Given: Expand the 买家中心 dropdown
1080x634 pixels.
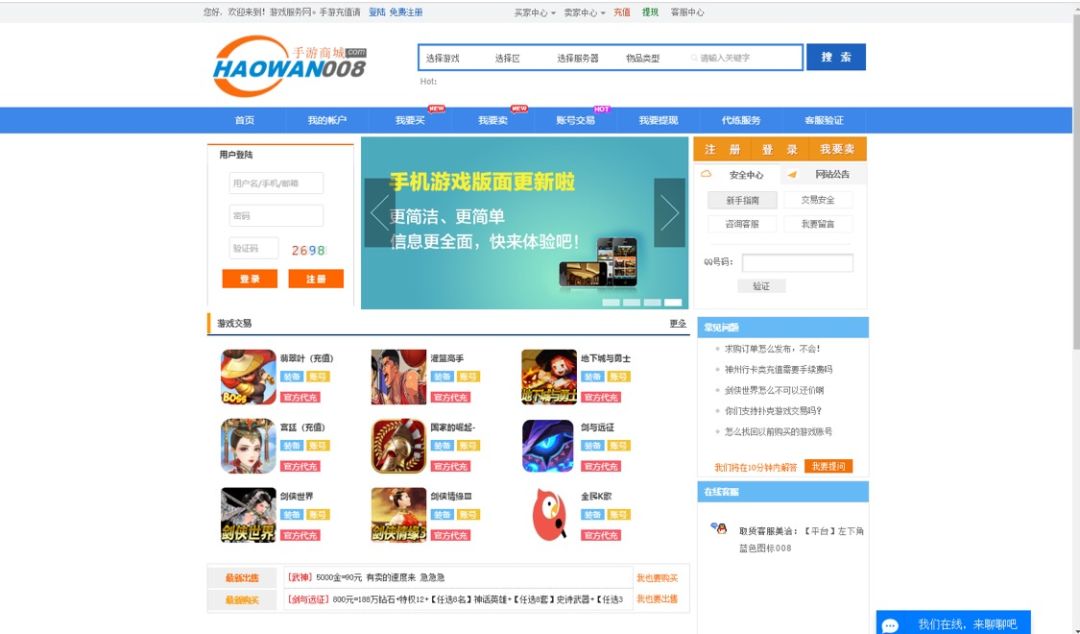Looking at the screenshot, I should tap(534, 12).
